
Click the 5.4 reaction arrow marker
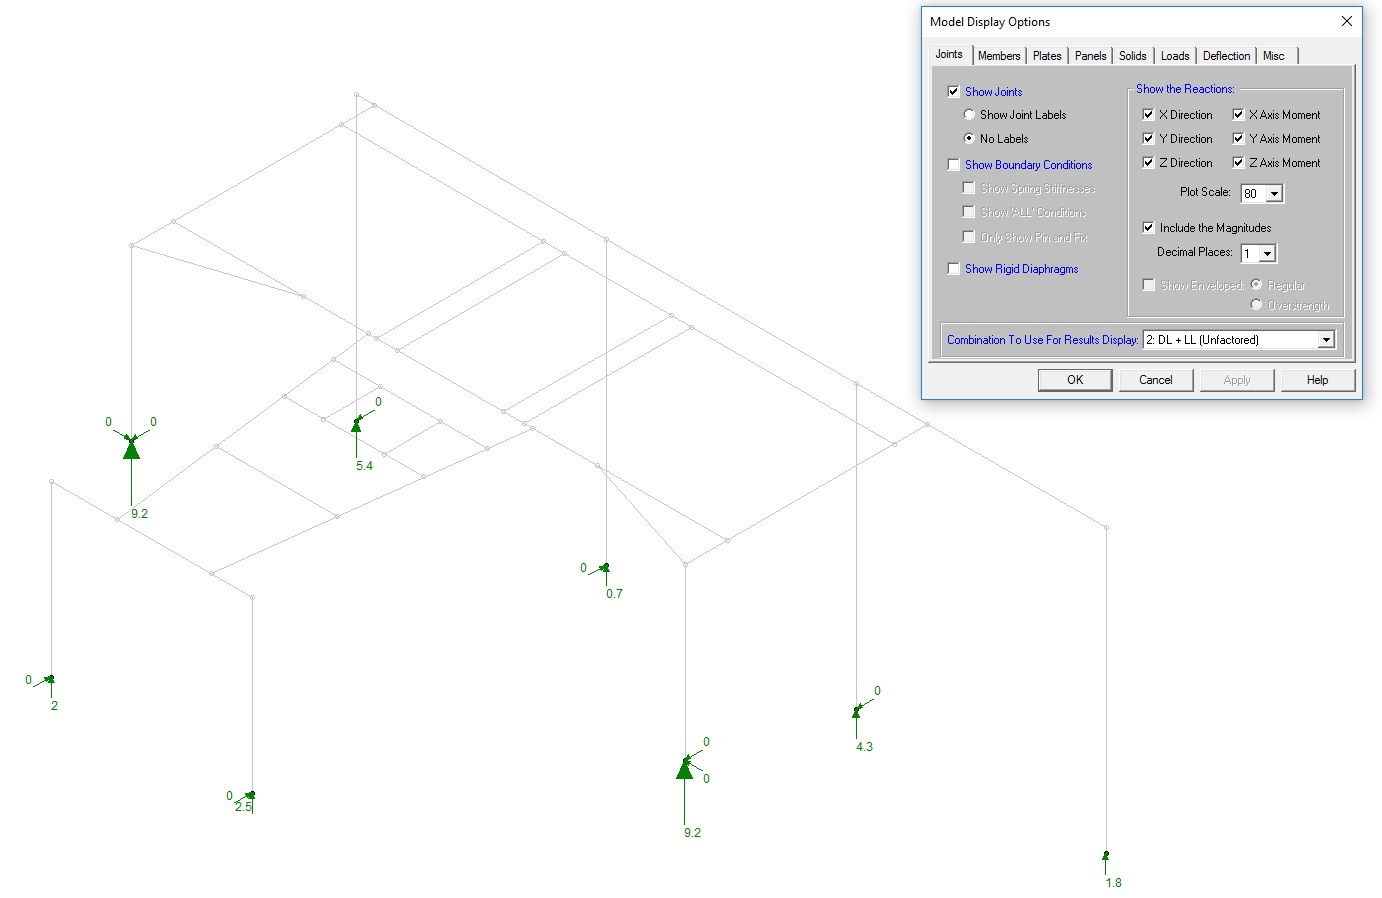pyautogui.click(x=356, y=426)
